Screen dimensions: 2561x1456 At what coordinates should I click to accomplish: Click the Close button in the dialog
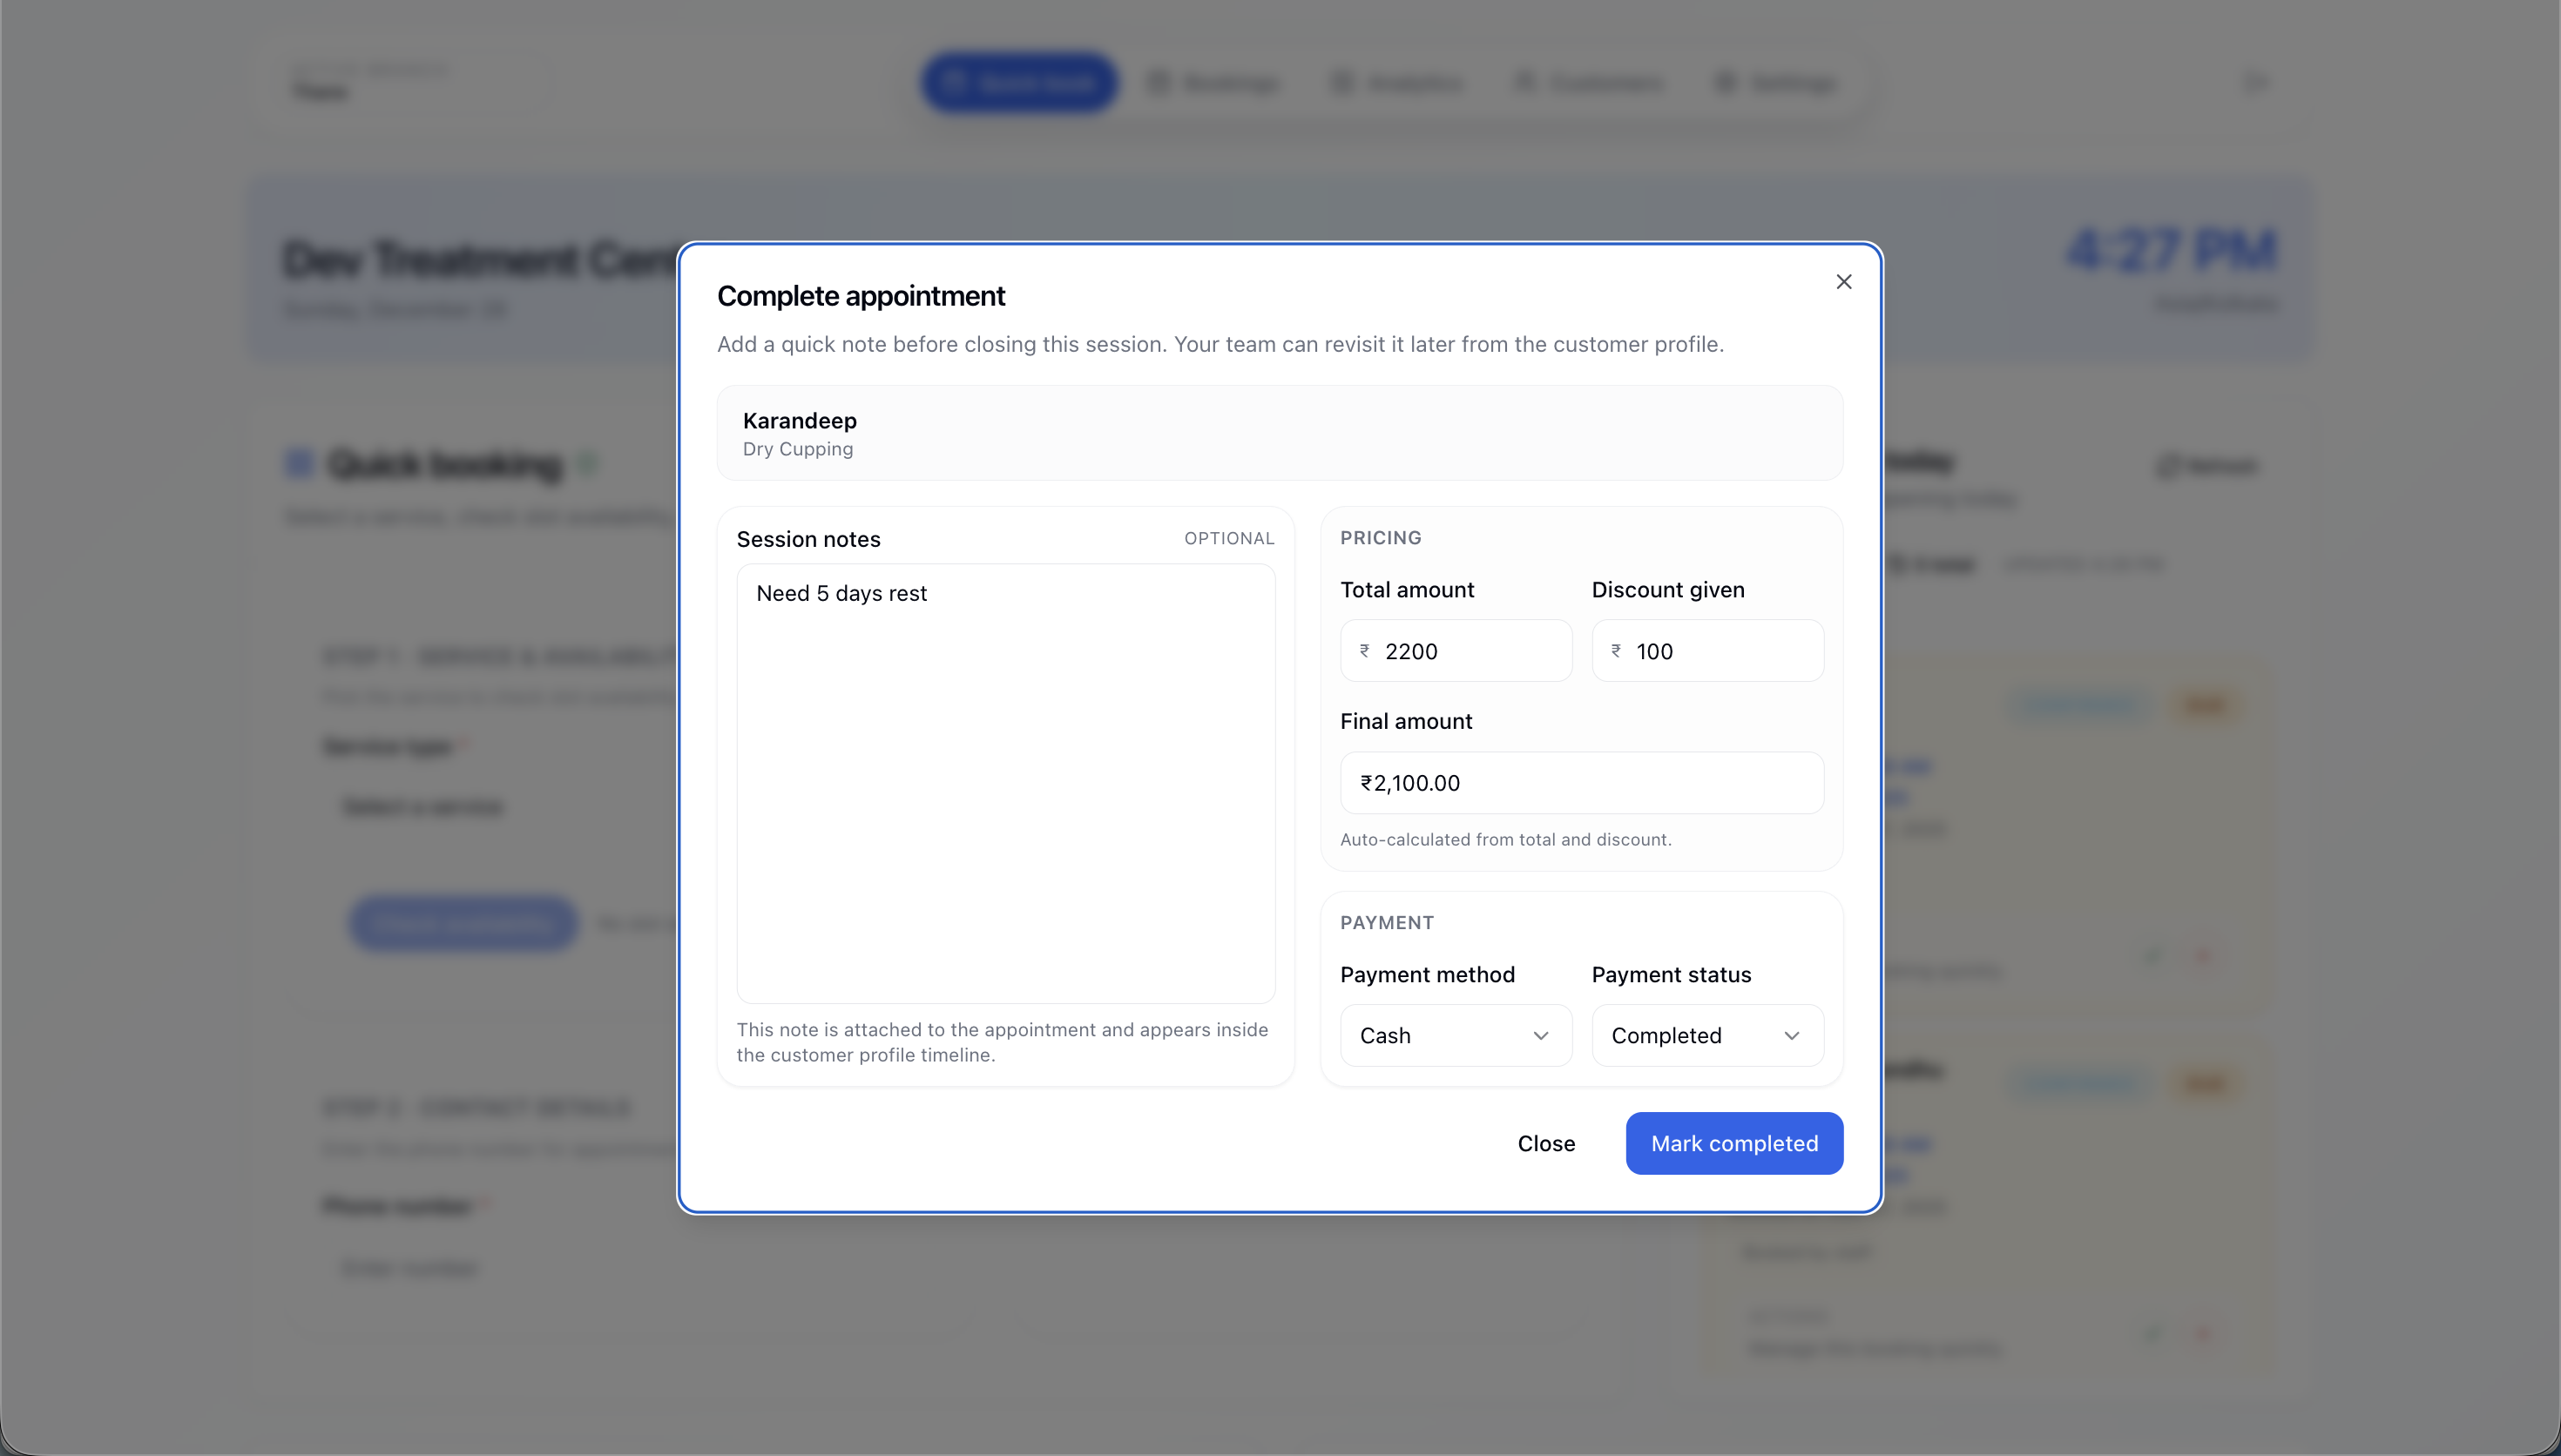(x=1545, y=1143)
